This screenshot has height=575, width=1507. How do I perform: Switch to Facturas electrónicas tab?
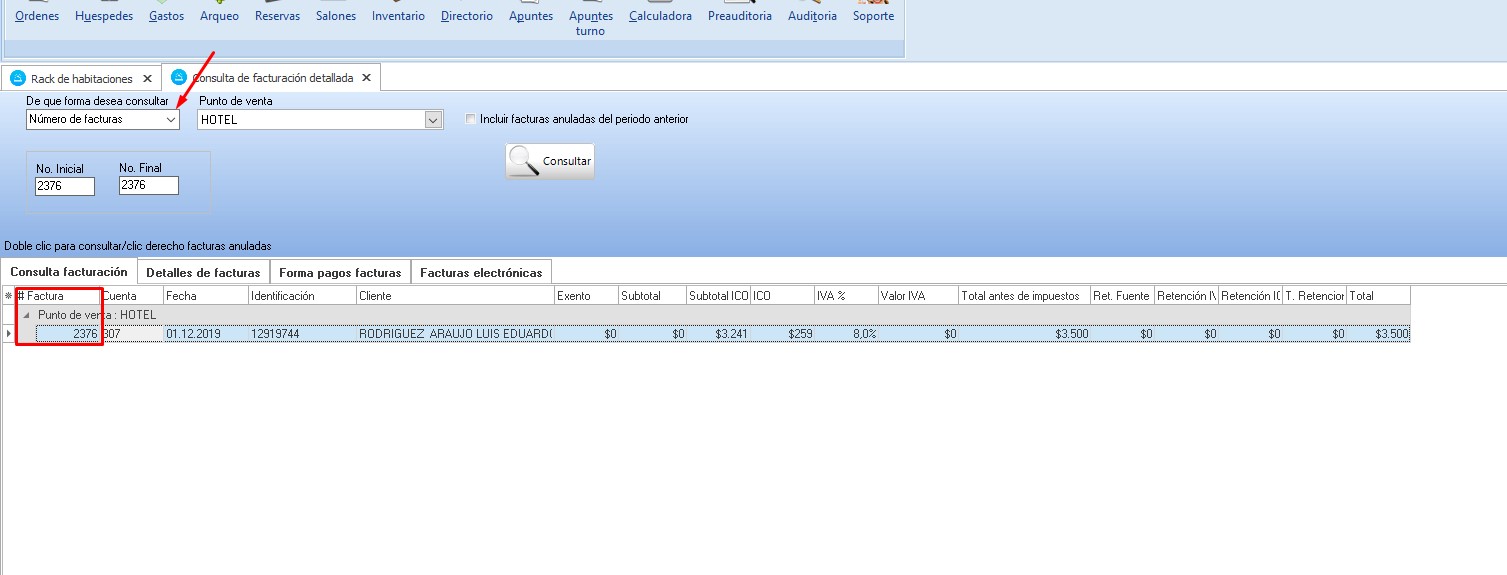coord(481,272)
